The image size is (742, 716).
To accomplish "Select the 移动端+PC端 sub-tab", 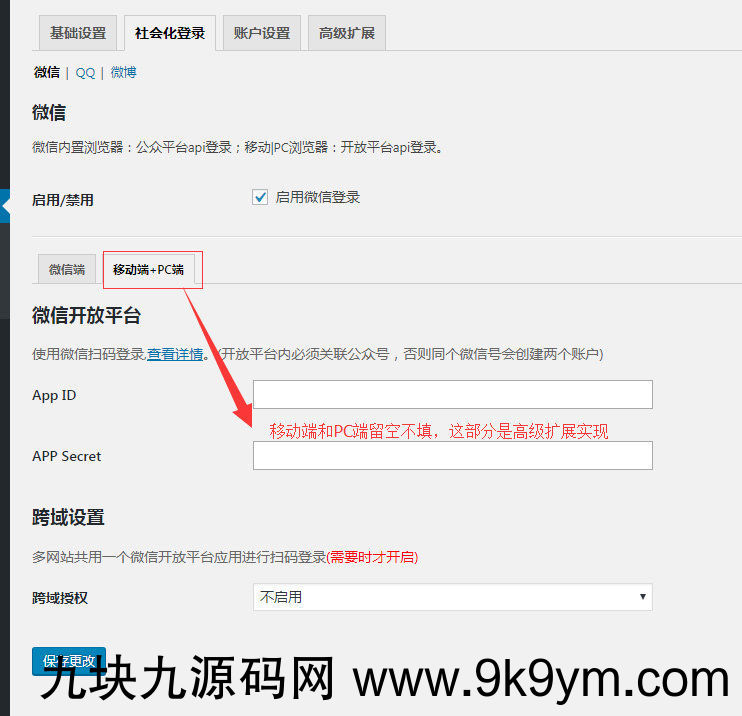I will [149, 269].
